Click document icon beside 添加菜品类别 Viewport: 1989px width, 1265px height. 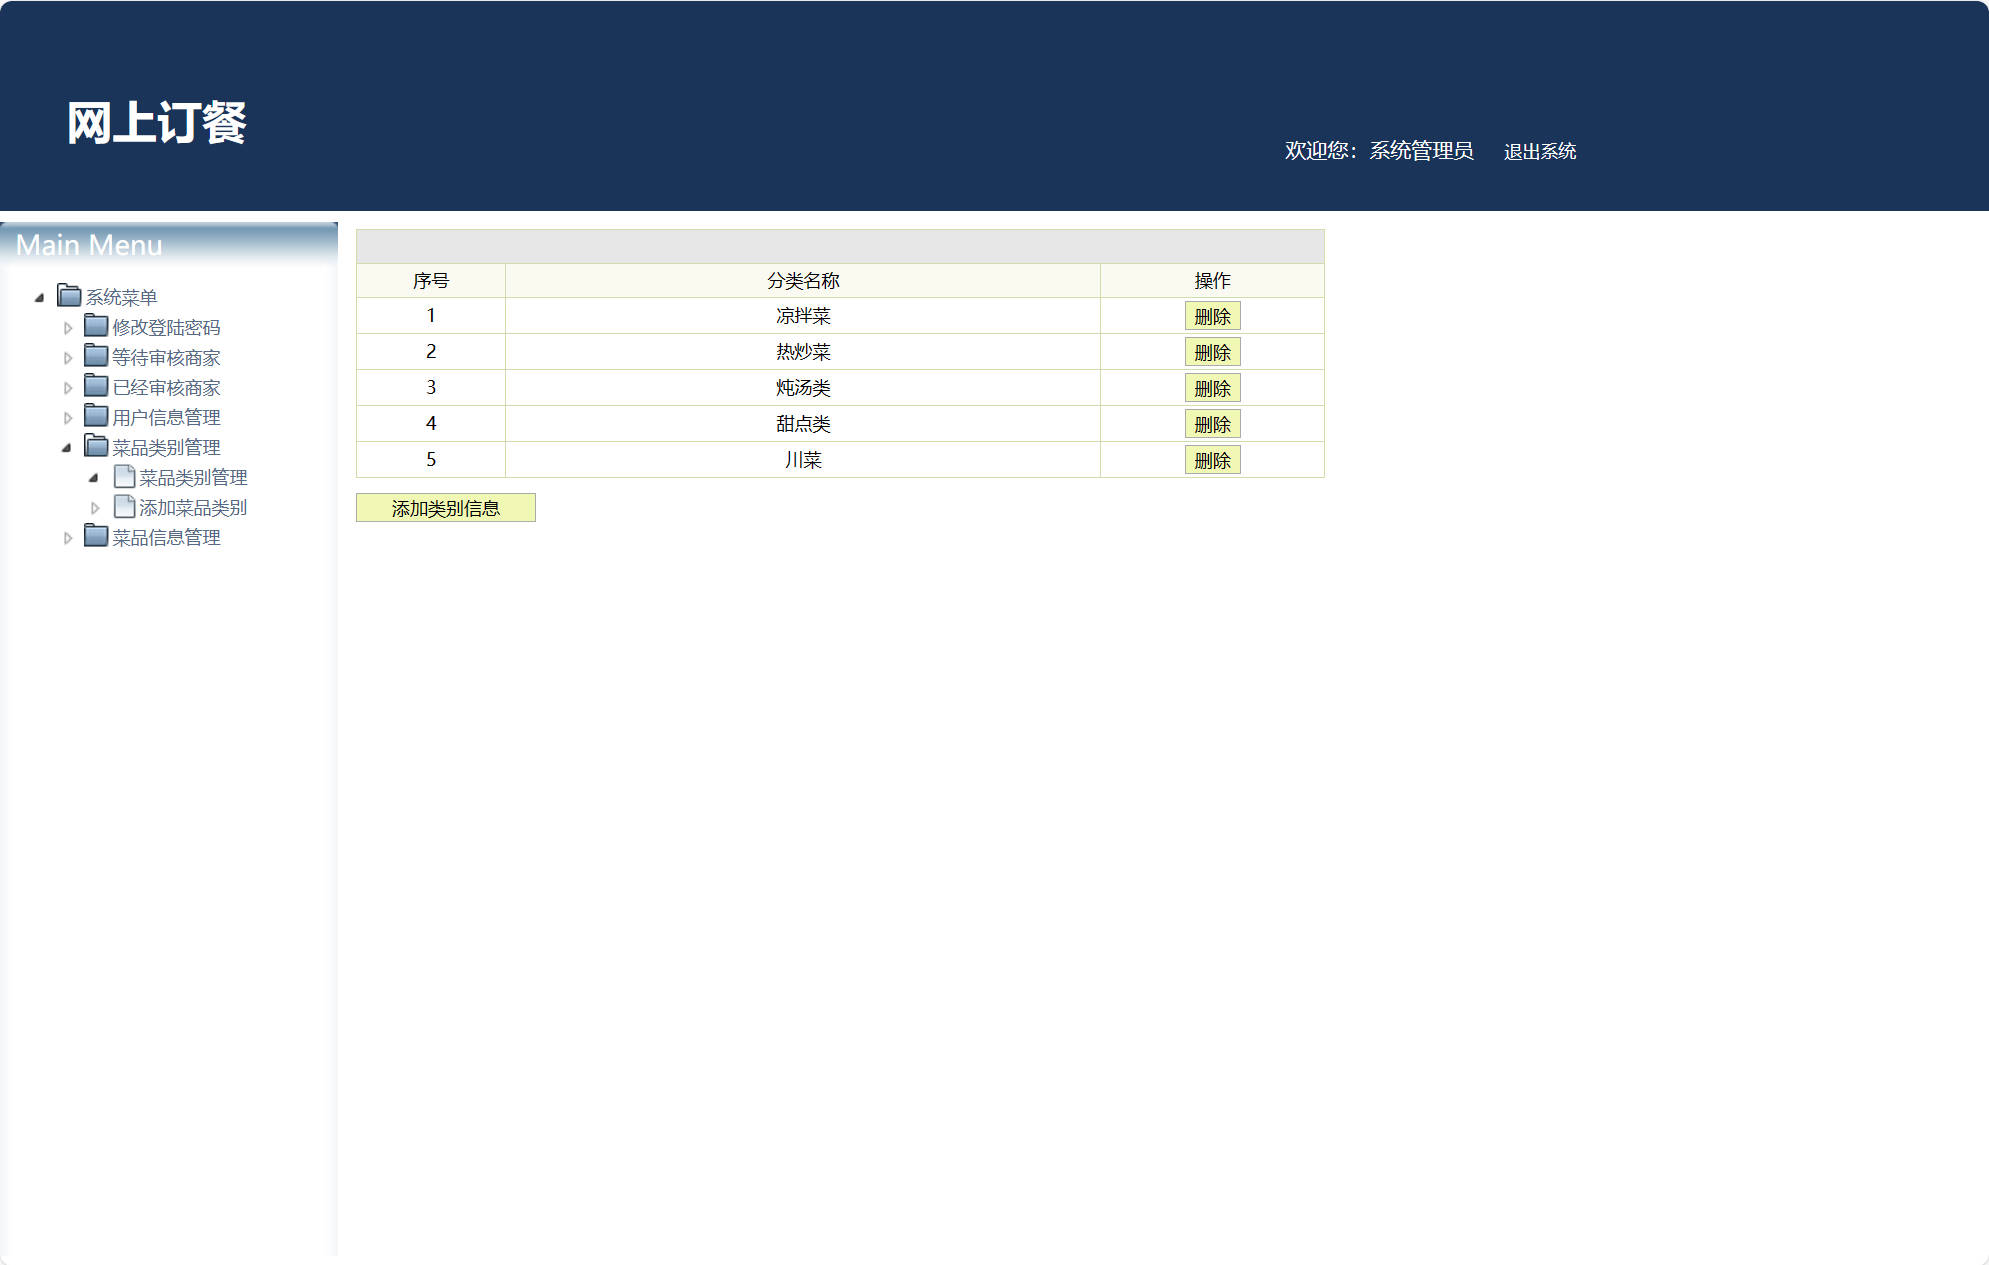tap(124, 506)
